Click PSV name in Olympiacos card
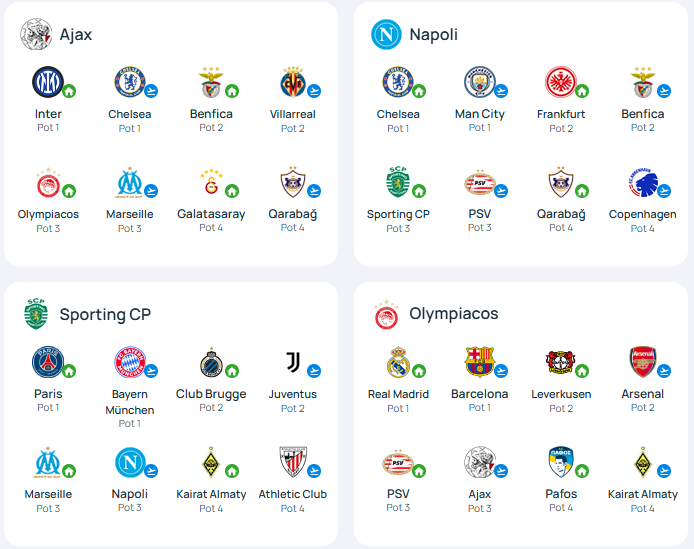 [x=398, y=494]
